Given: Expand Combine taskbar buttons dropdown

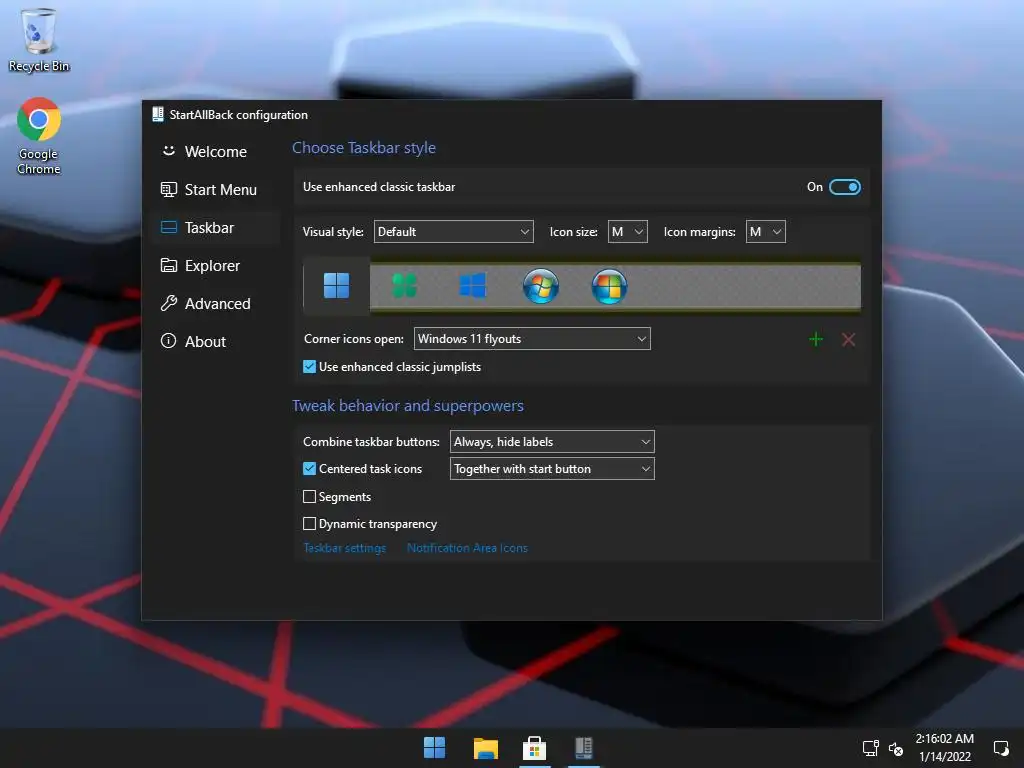Looking at the screenshot, I should point(552,442).
